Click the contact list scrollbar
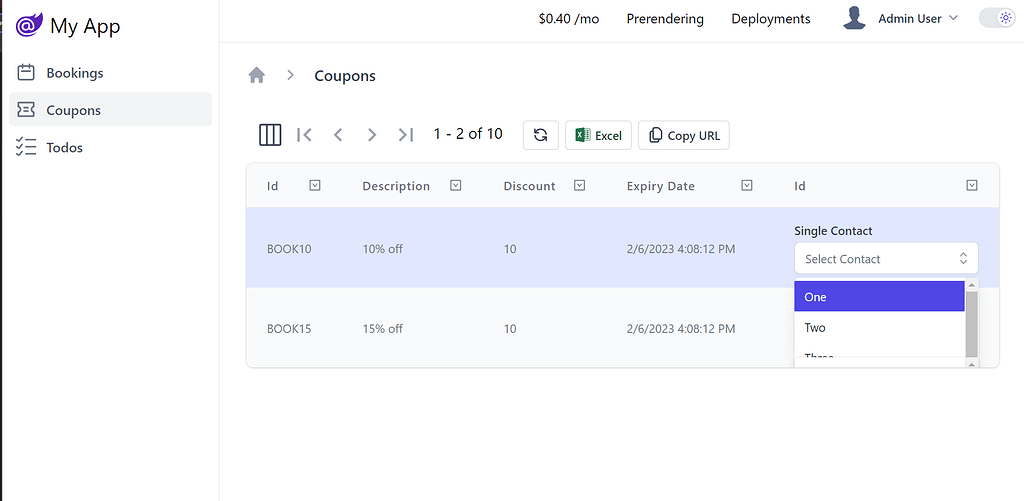The height and width of the screenshot is (501, 1024). (971, 325)
